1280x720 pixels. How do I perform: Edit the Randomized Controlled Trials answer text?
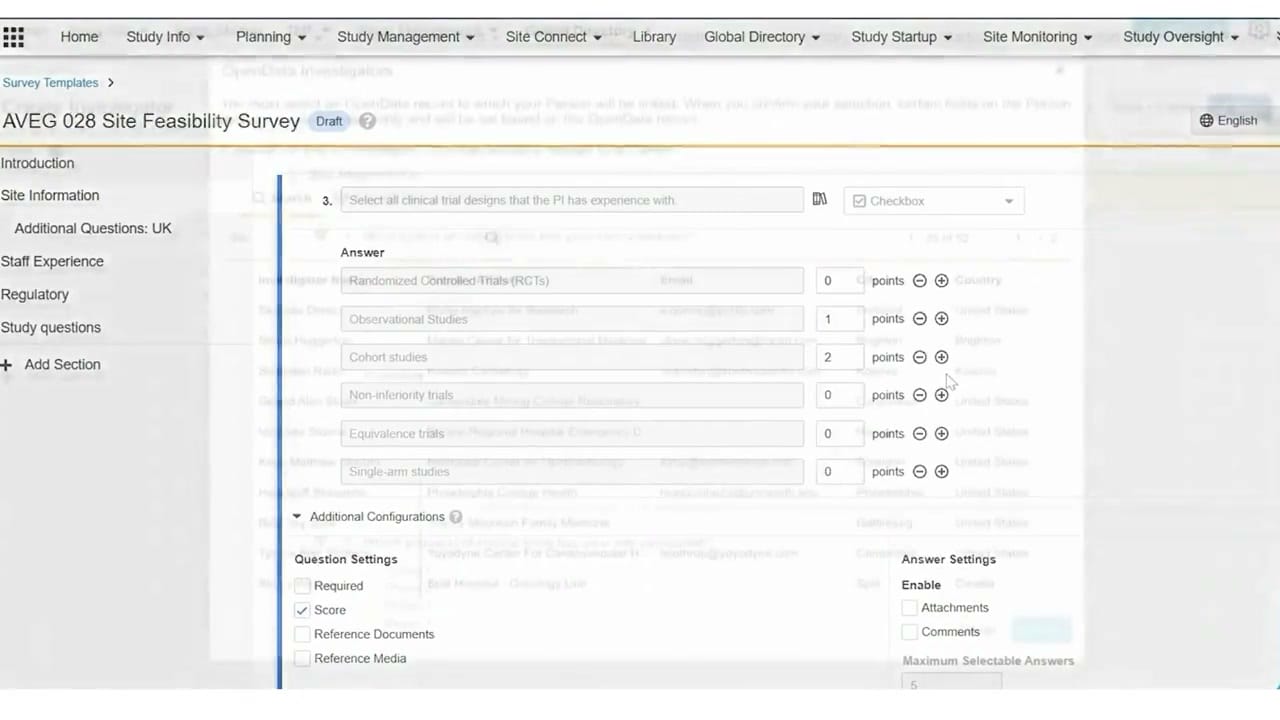[x=571, y=281]
